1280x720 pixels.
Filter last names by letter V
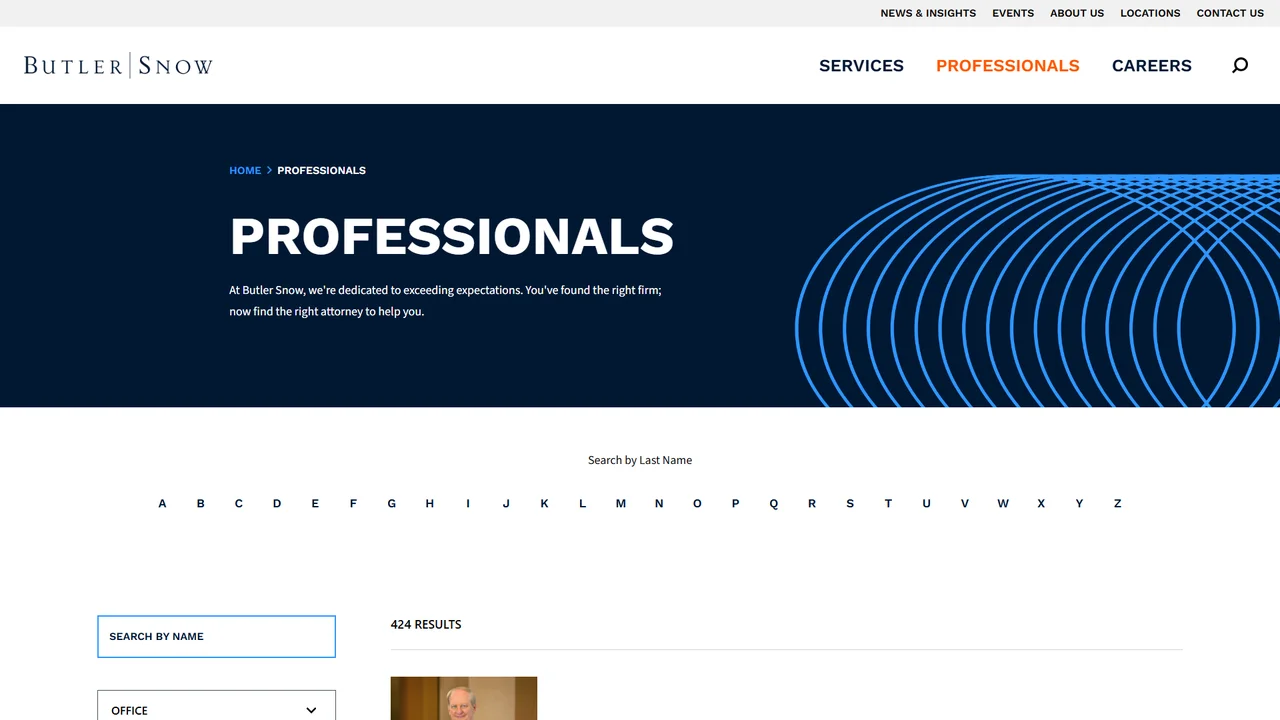(x=965, y=503)
